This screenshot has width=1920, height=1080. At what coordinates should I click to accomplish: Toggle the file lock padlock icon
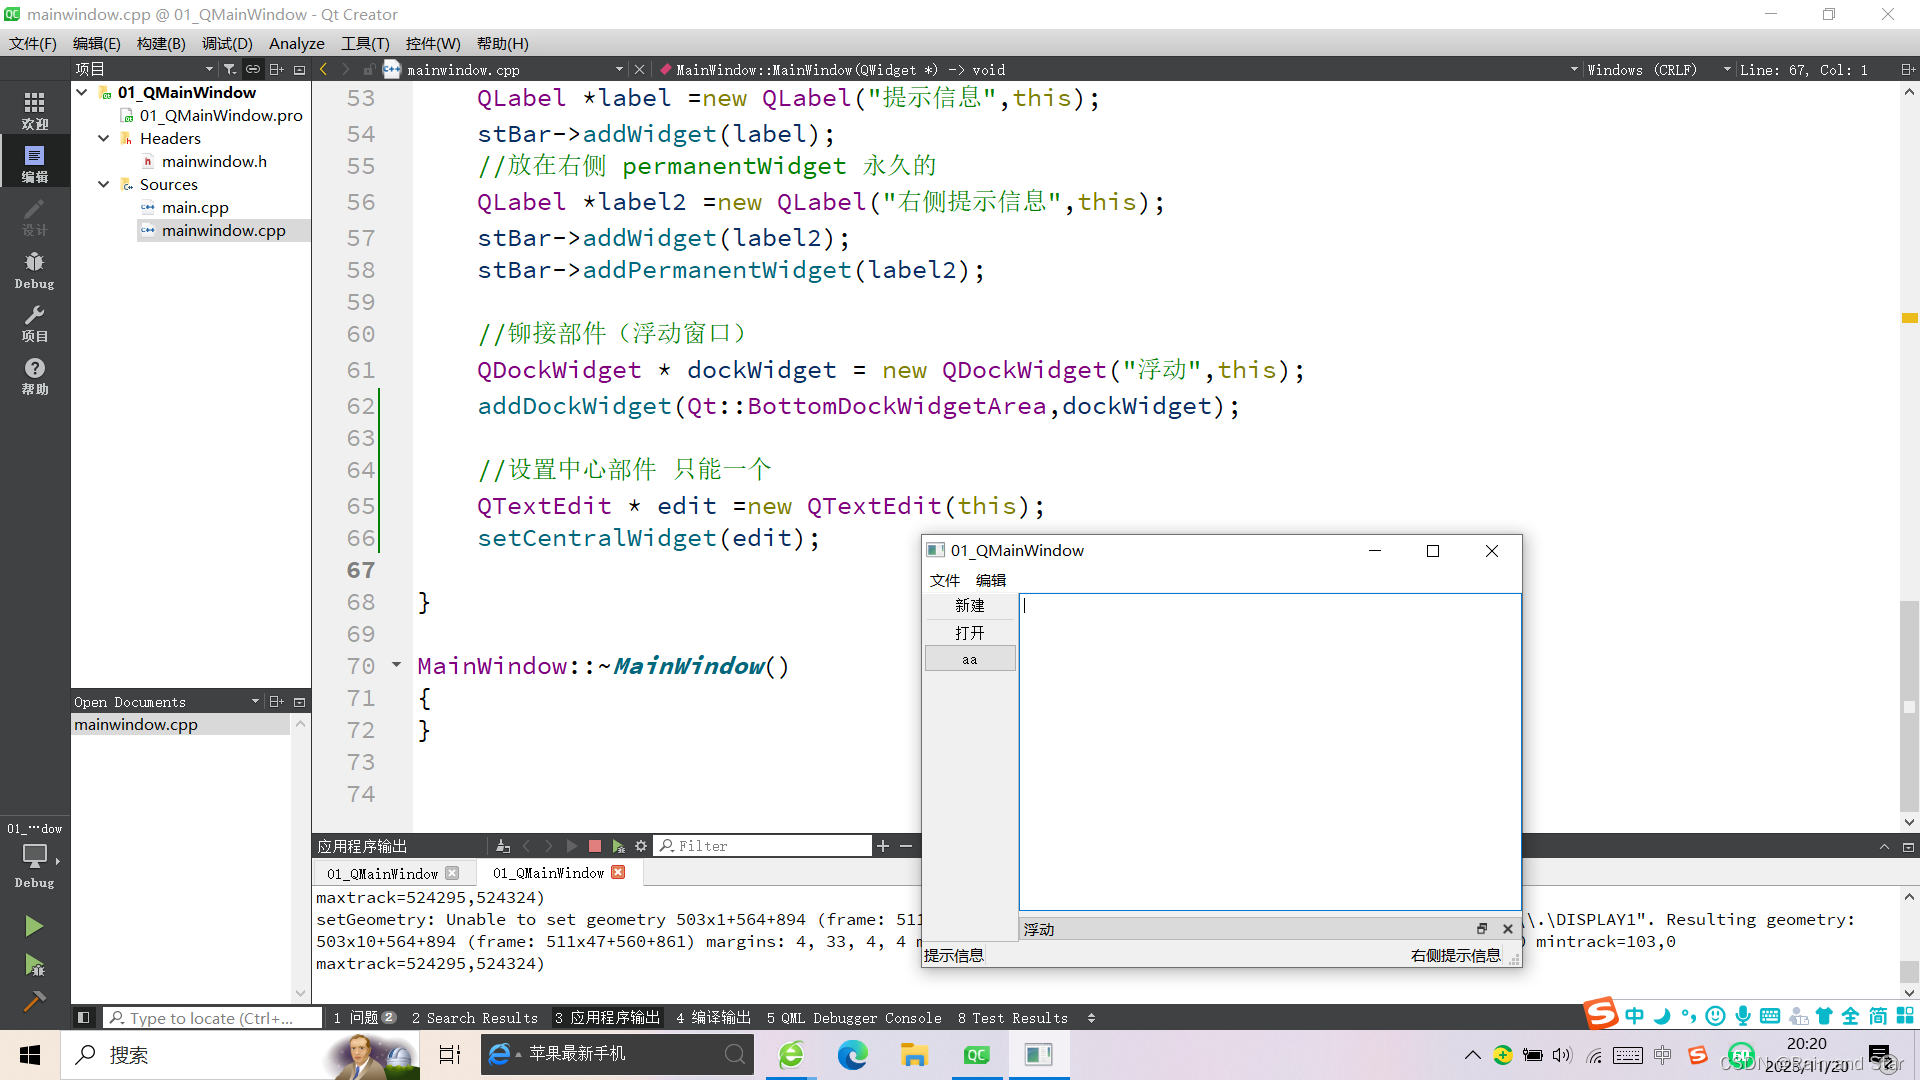tap(369, 69)
